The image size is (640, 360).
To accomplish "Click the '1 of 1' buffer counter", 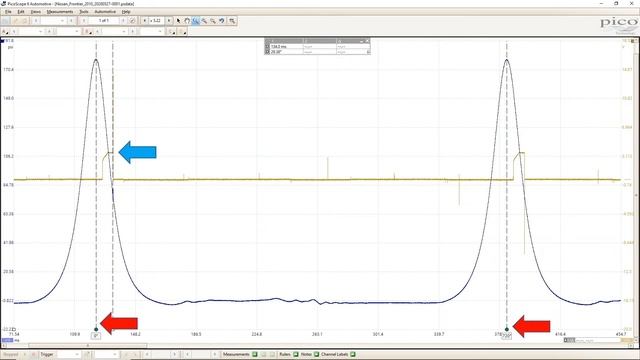I will pos(104,20).
